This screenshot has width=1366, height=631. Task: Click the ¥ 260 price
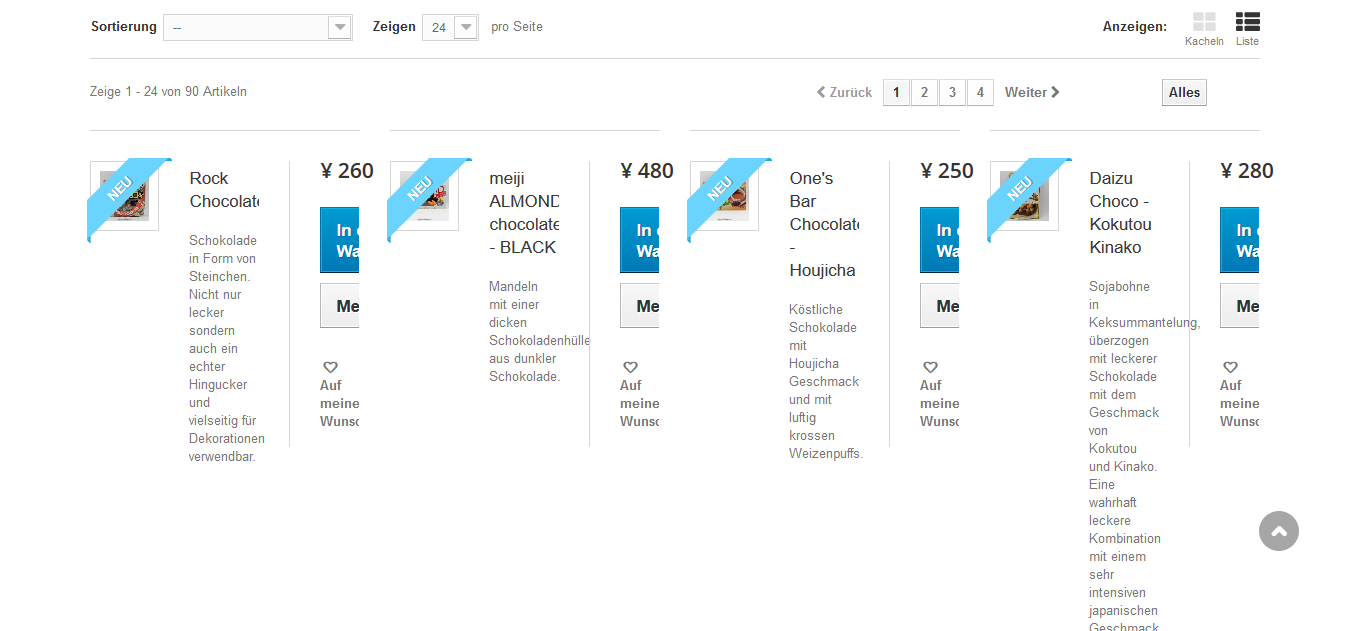[347, 171]
